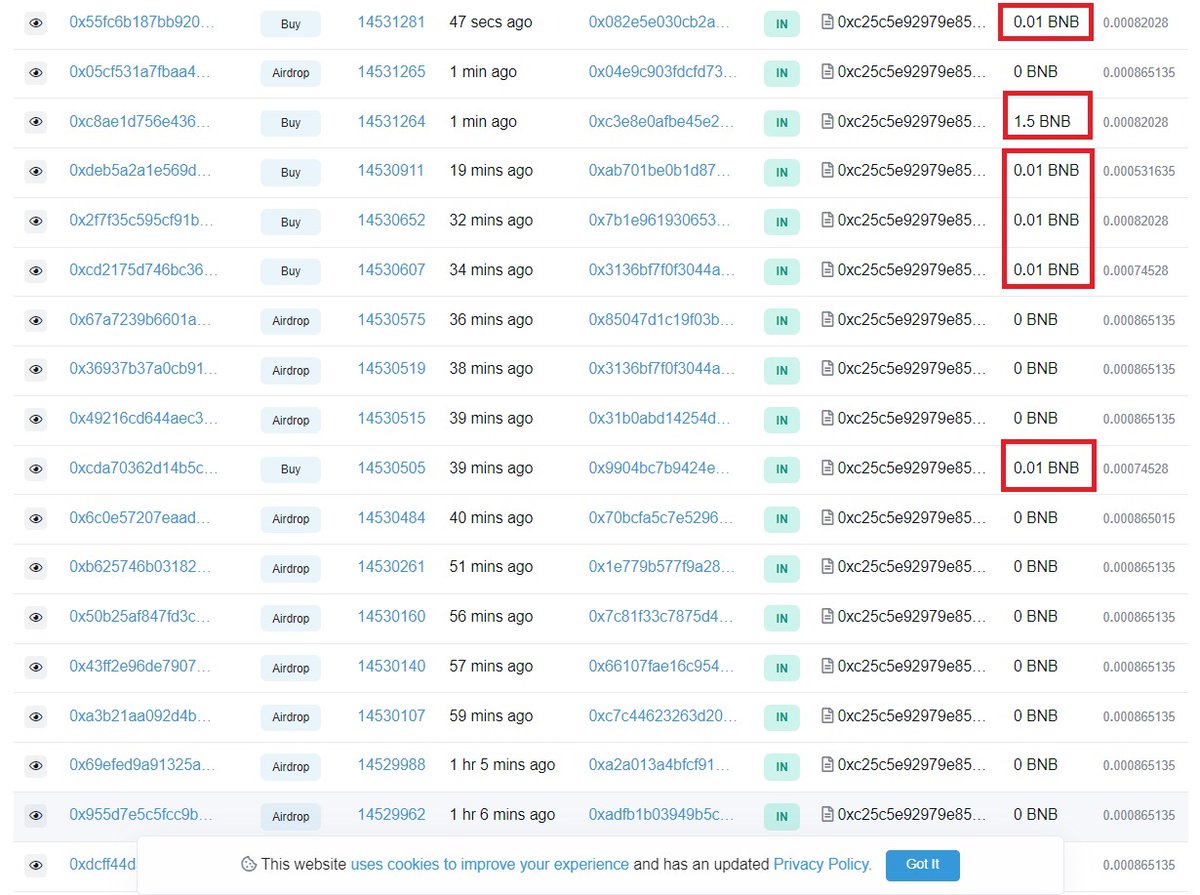Image resolution: width=1200 pixels, height=895 pixels.
Task: Click the IN badge in the 57 mins ago row
Action: [782, 667]
